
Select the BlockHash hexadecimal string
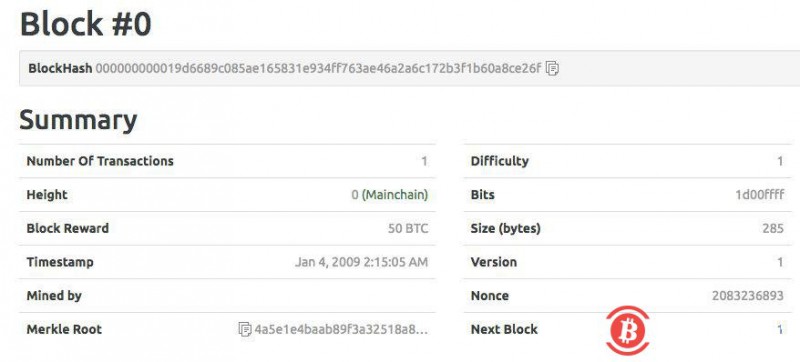(x=318, y=68)
